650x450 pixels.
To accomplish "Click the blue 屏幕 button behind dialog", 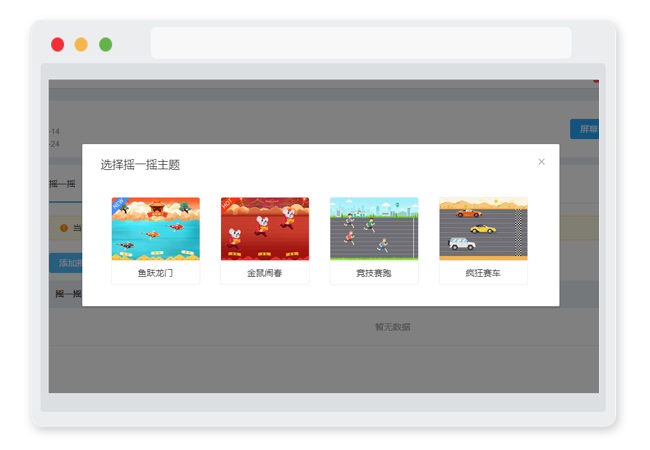I will coord(585,129).
